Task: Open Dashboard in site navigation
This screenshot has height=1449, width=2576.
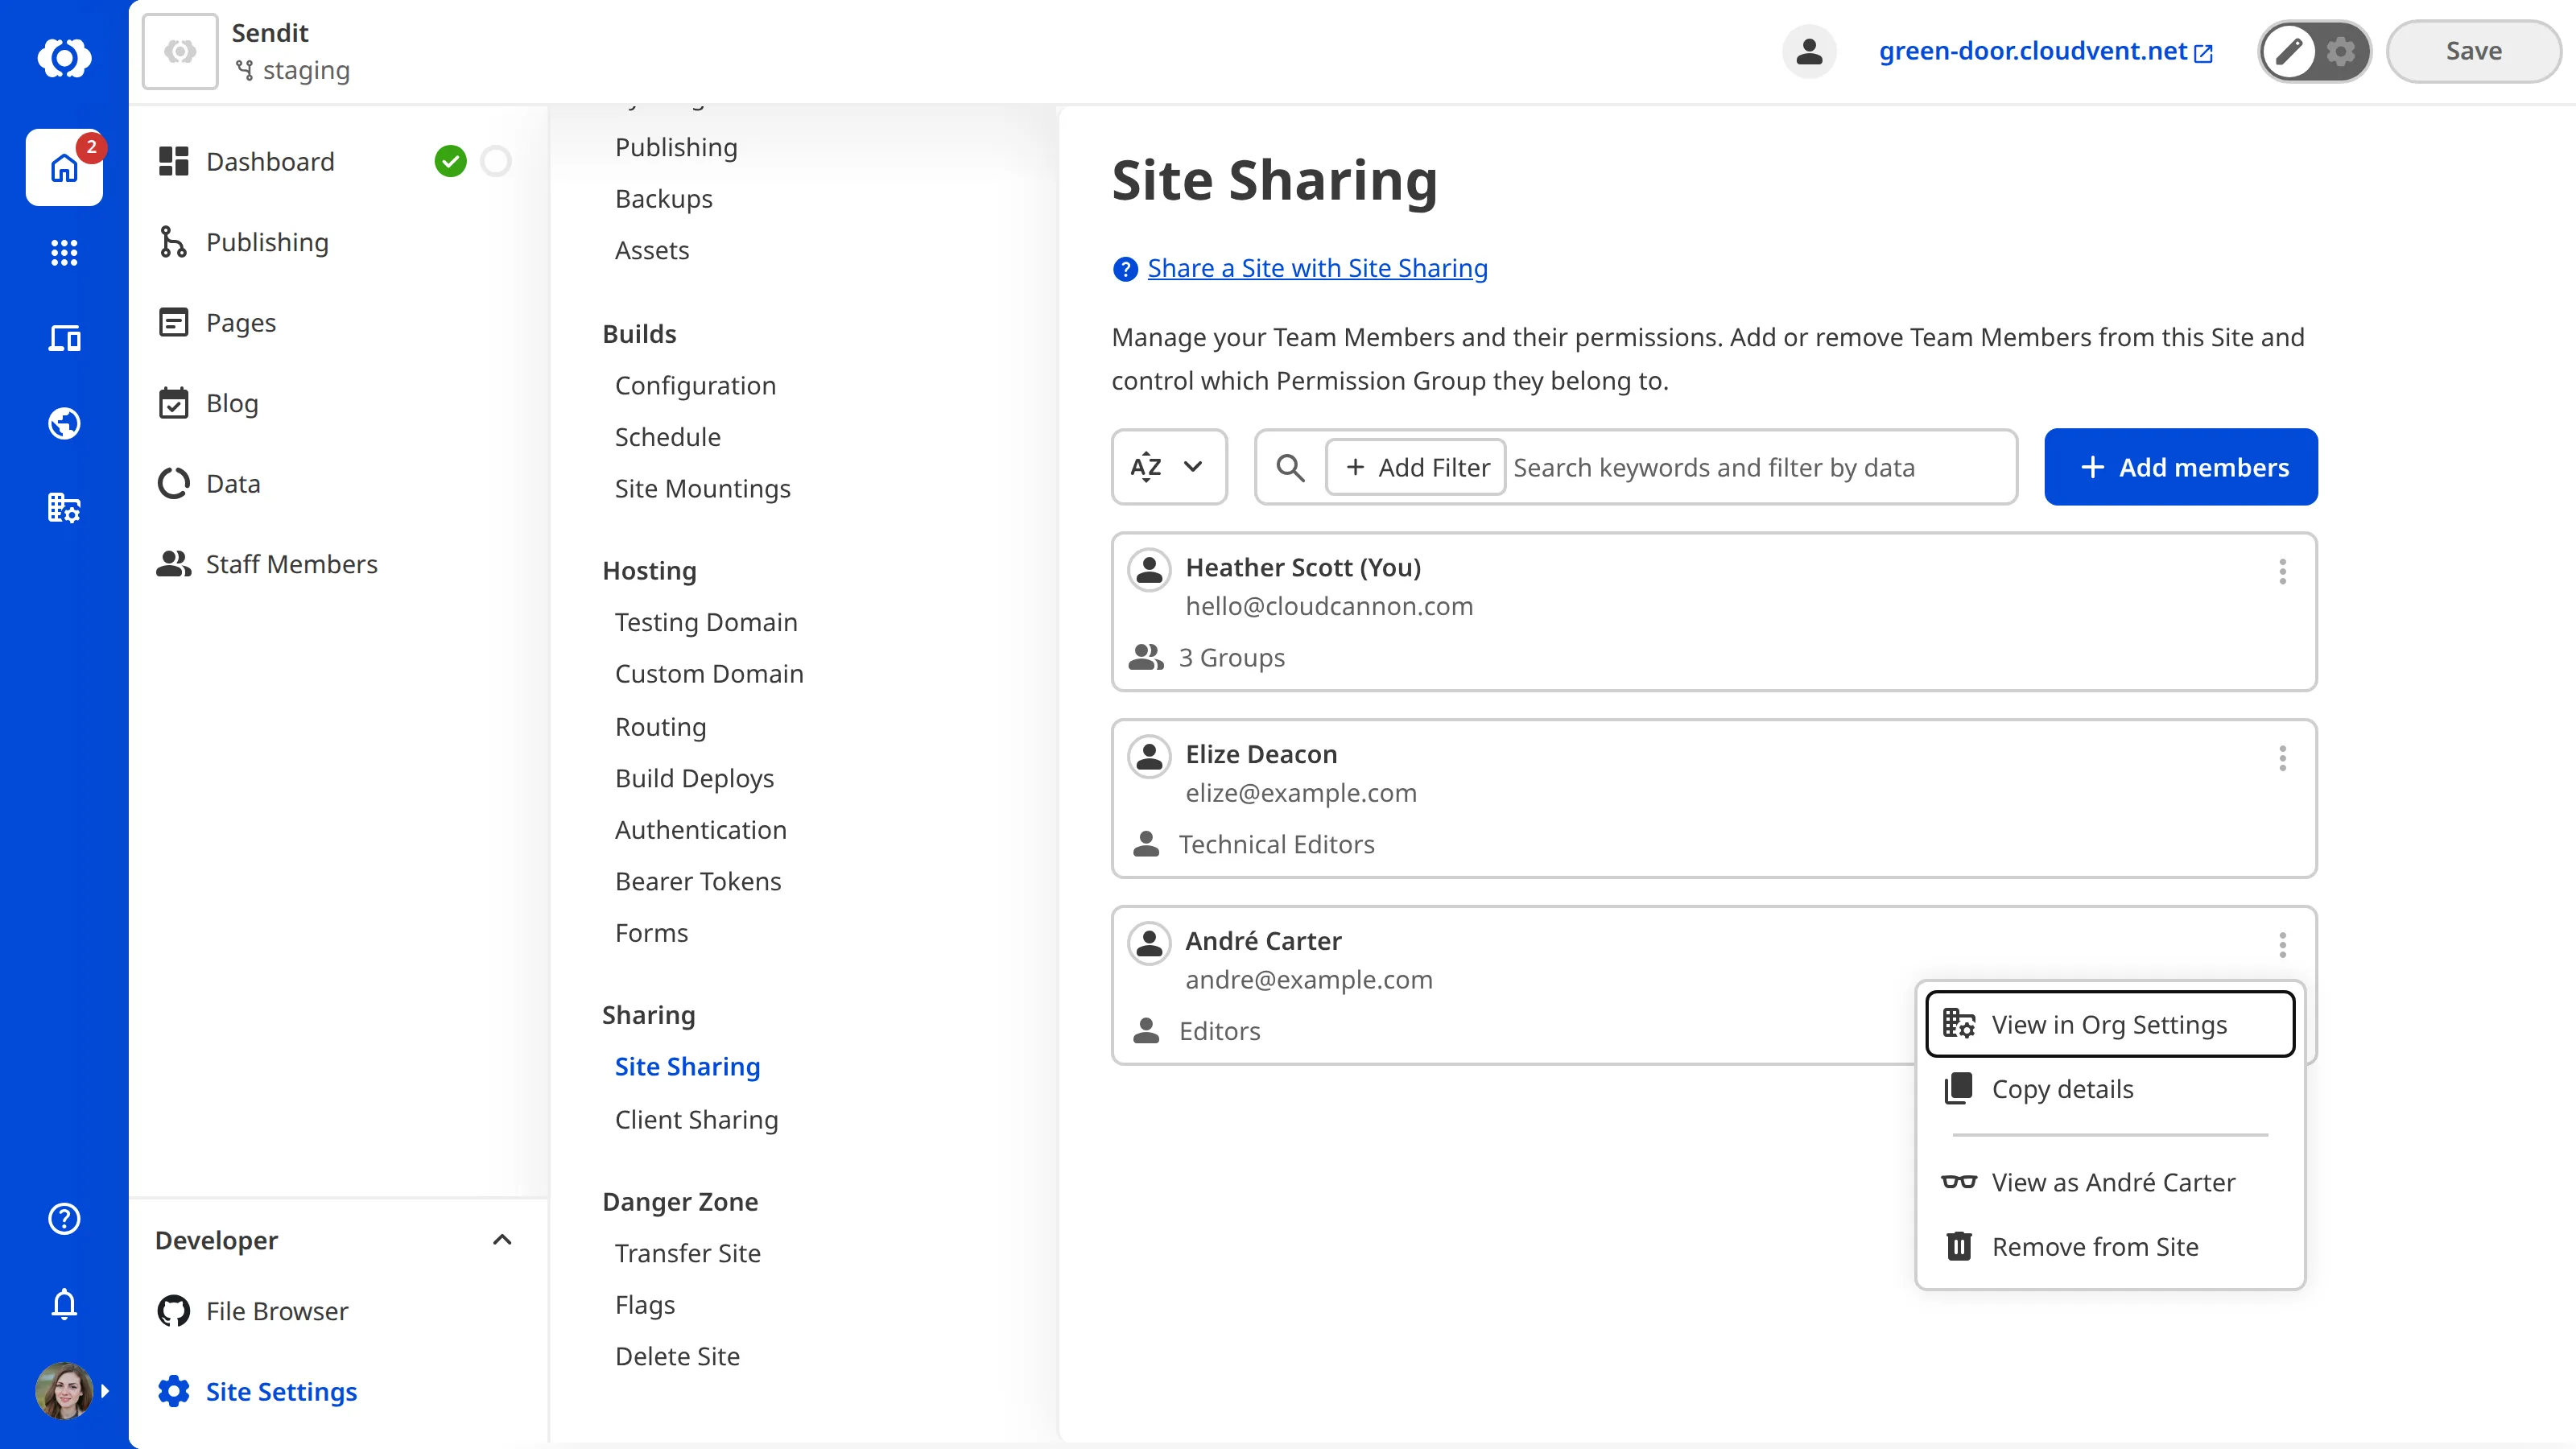Action: click(270, 161)
